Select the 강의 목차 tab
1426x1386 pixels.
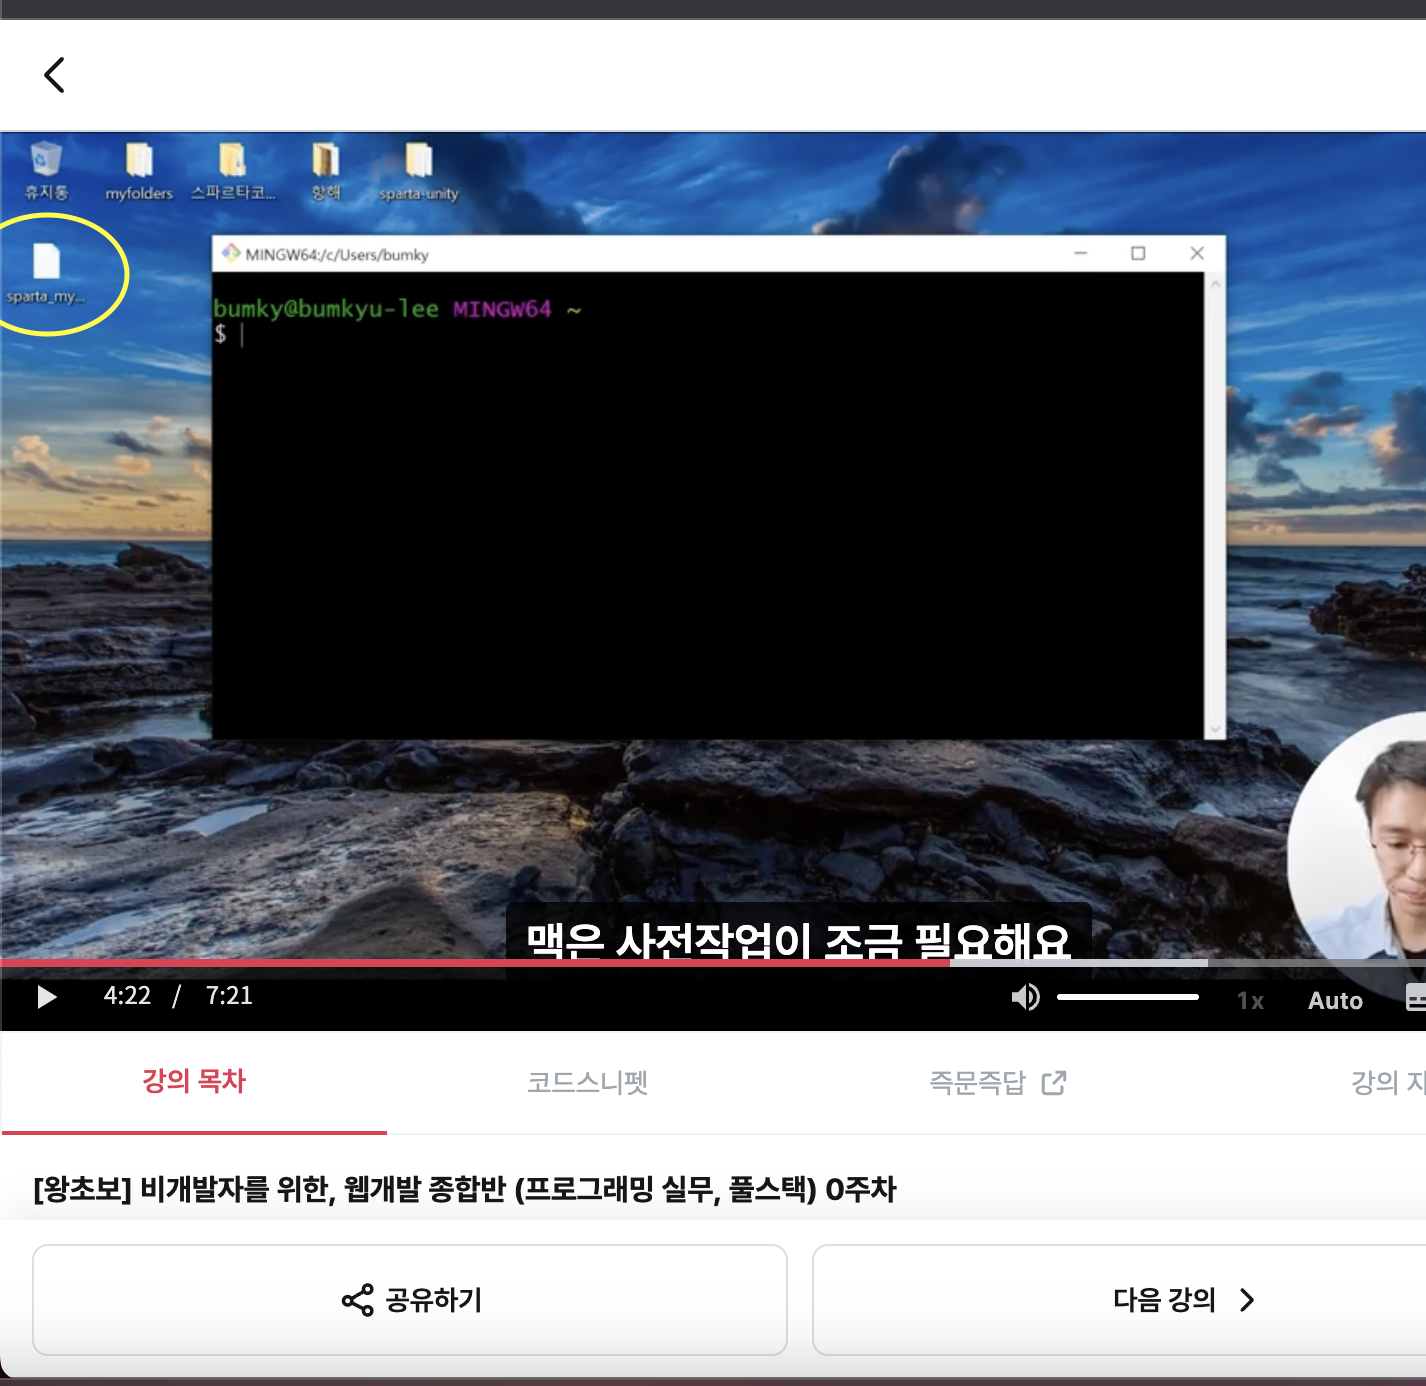(194, 1081)
